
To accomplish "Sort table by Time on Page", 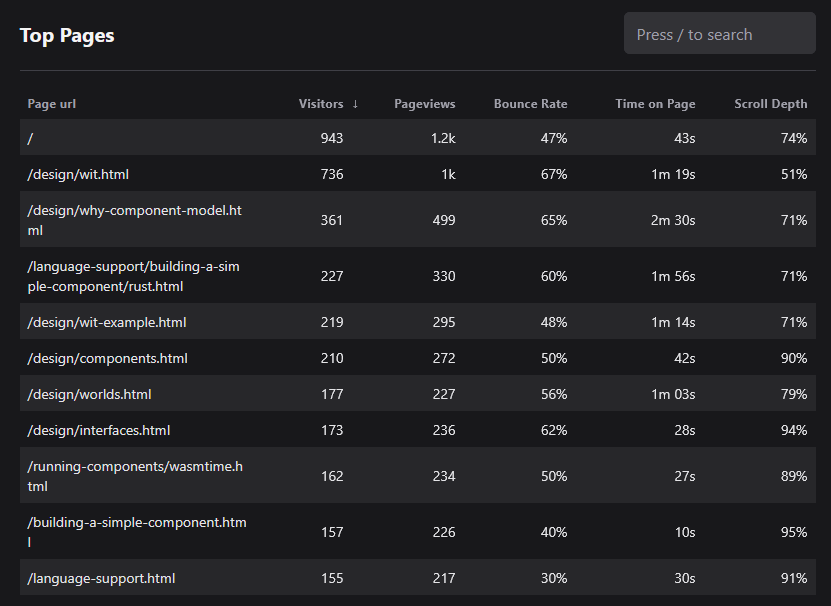I will (x=655, y=104).
